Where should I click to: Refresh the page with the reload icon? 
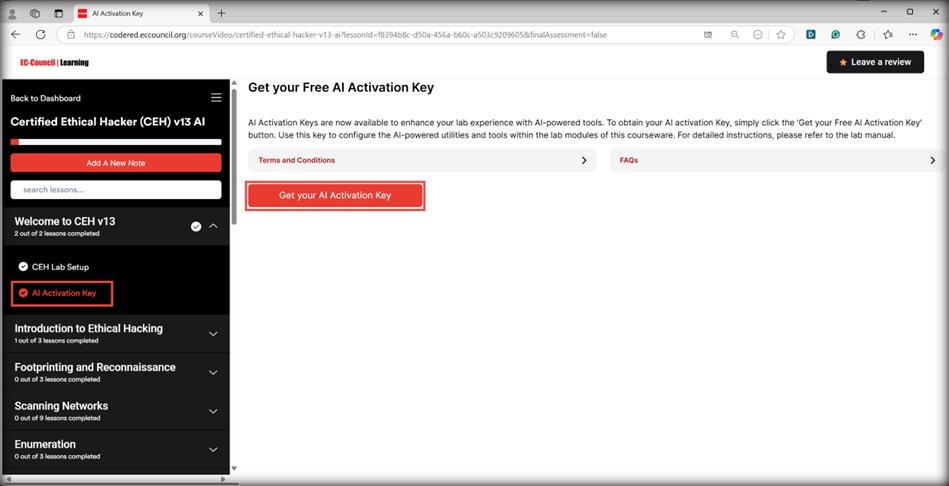(41, 34)
